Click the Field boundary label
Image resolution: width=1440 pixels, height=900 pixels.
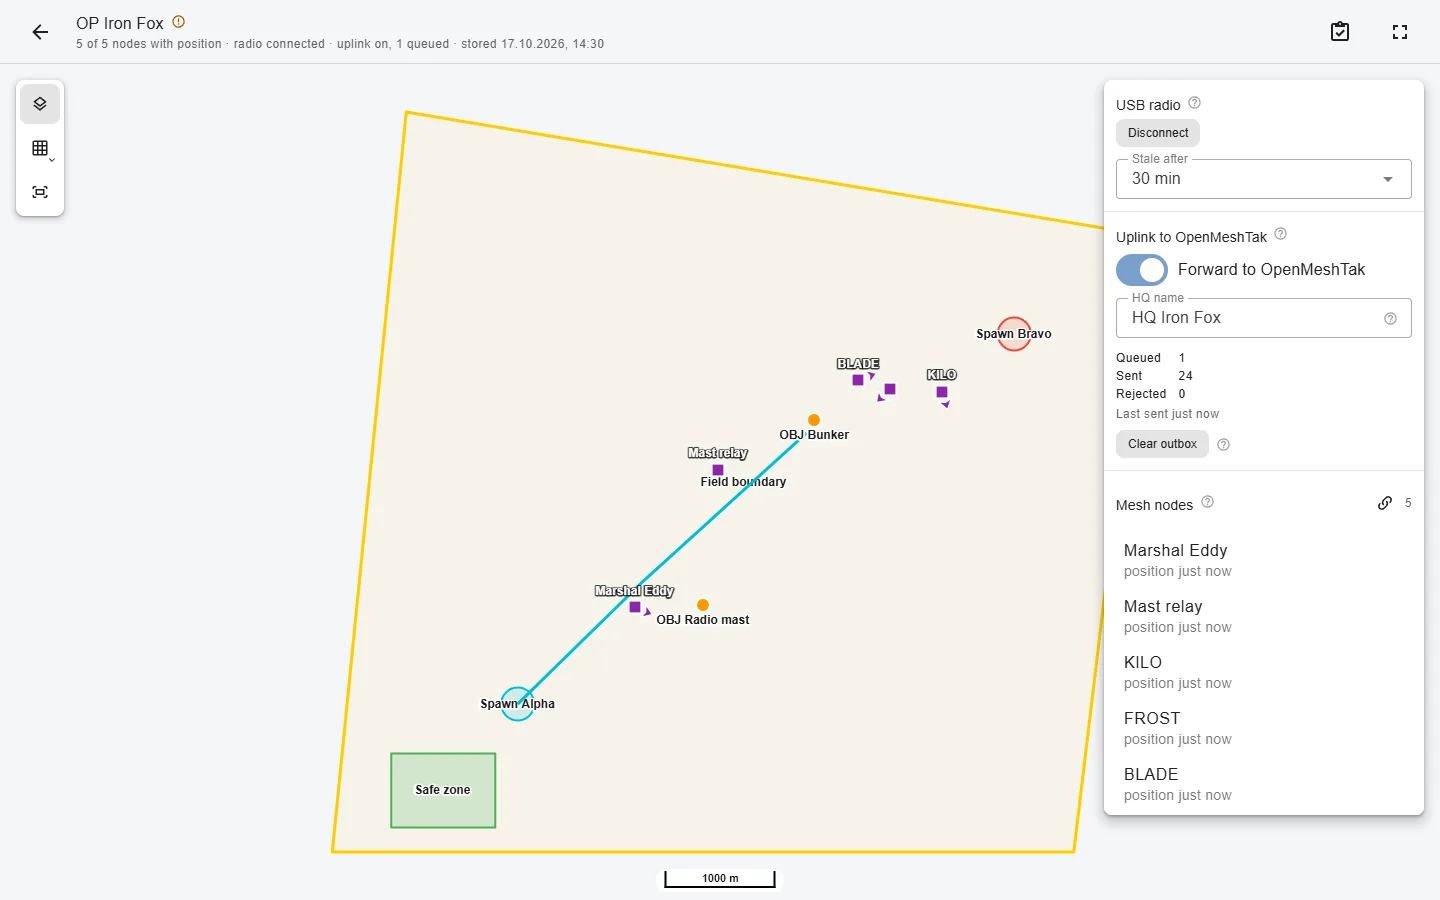743,482
